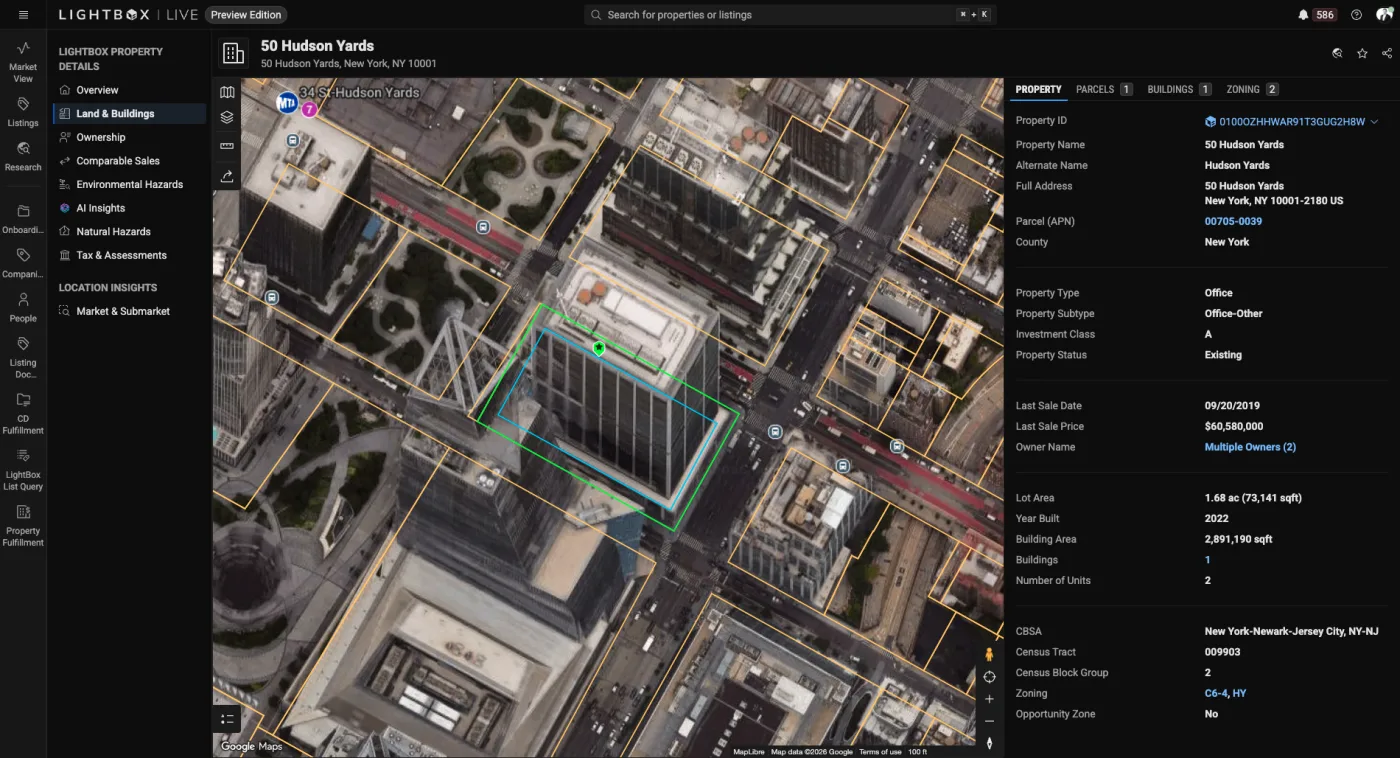Open the hamburger main menu
The image size is (1400, 758).
(x=23, y=15)
